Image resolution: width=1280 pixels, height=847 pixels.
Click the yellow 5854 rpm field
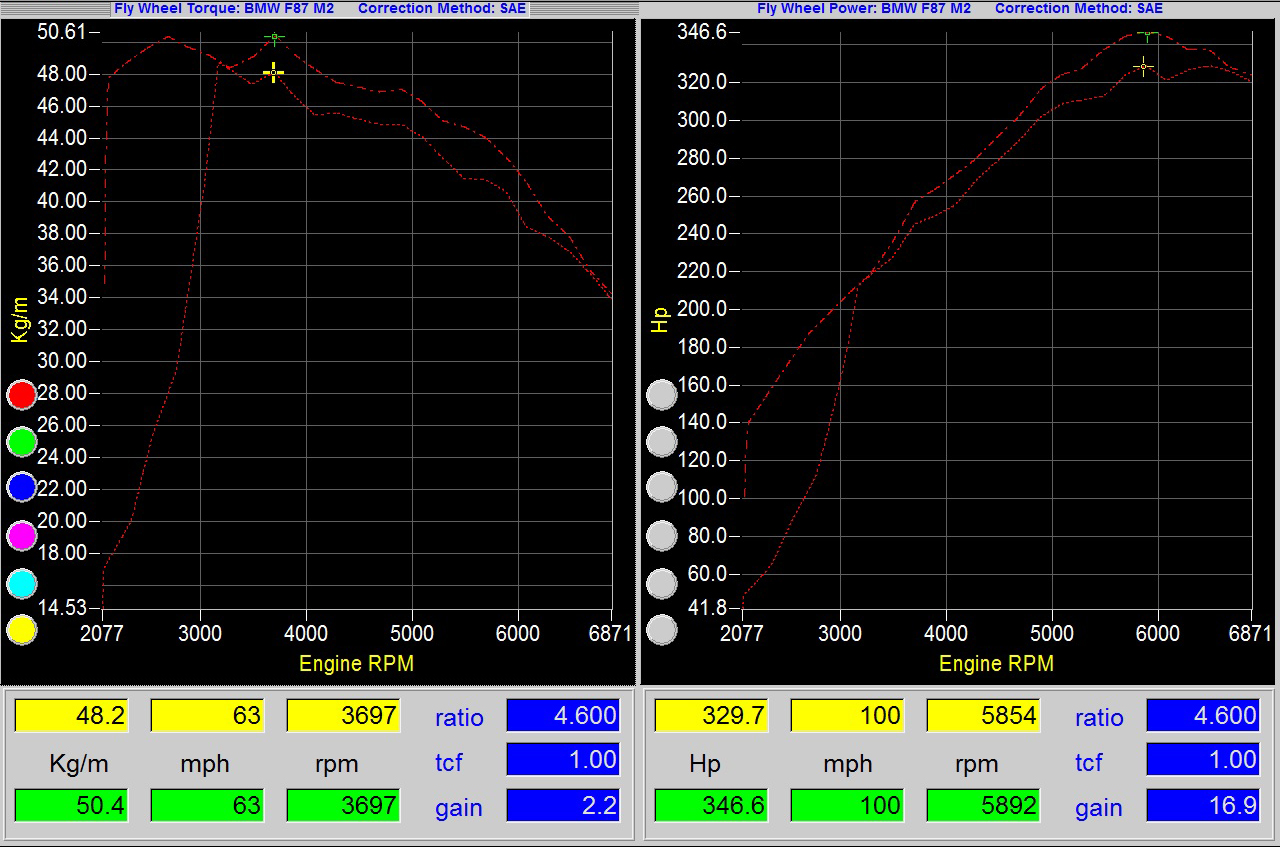pyautogui.click(x=983, y=715)
